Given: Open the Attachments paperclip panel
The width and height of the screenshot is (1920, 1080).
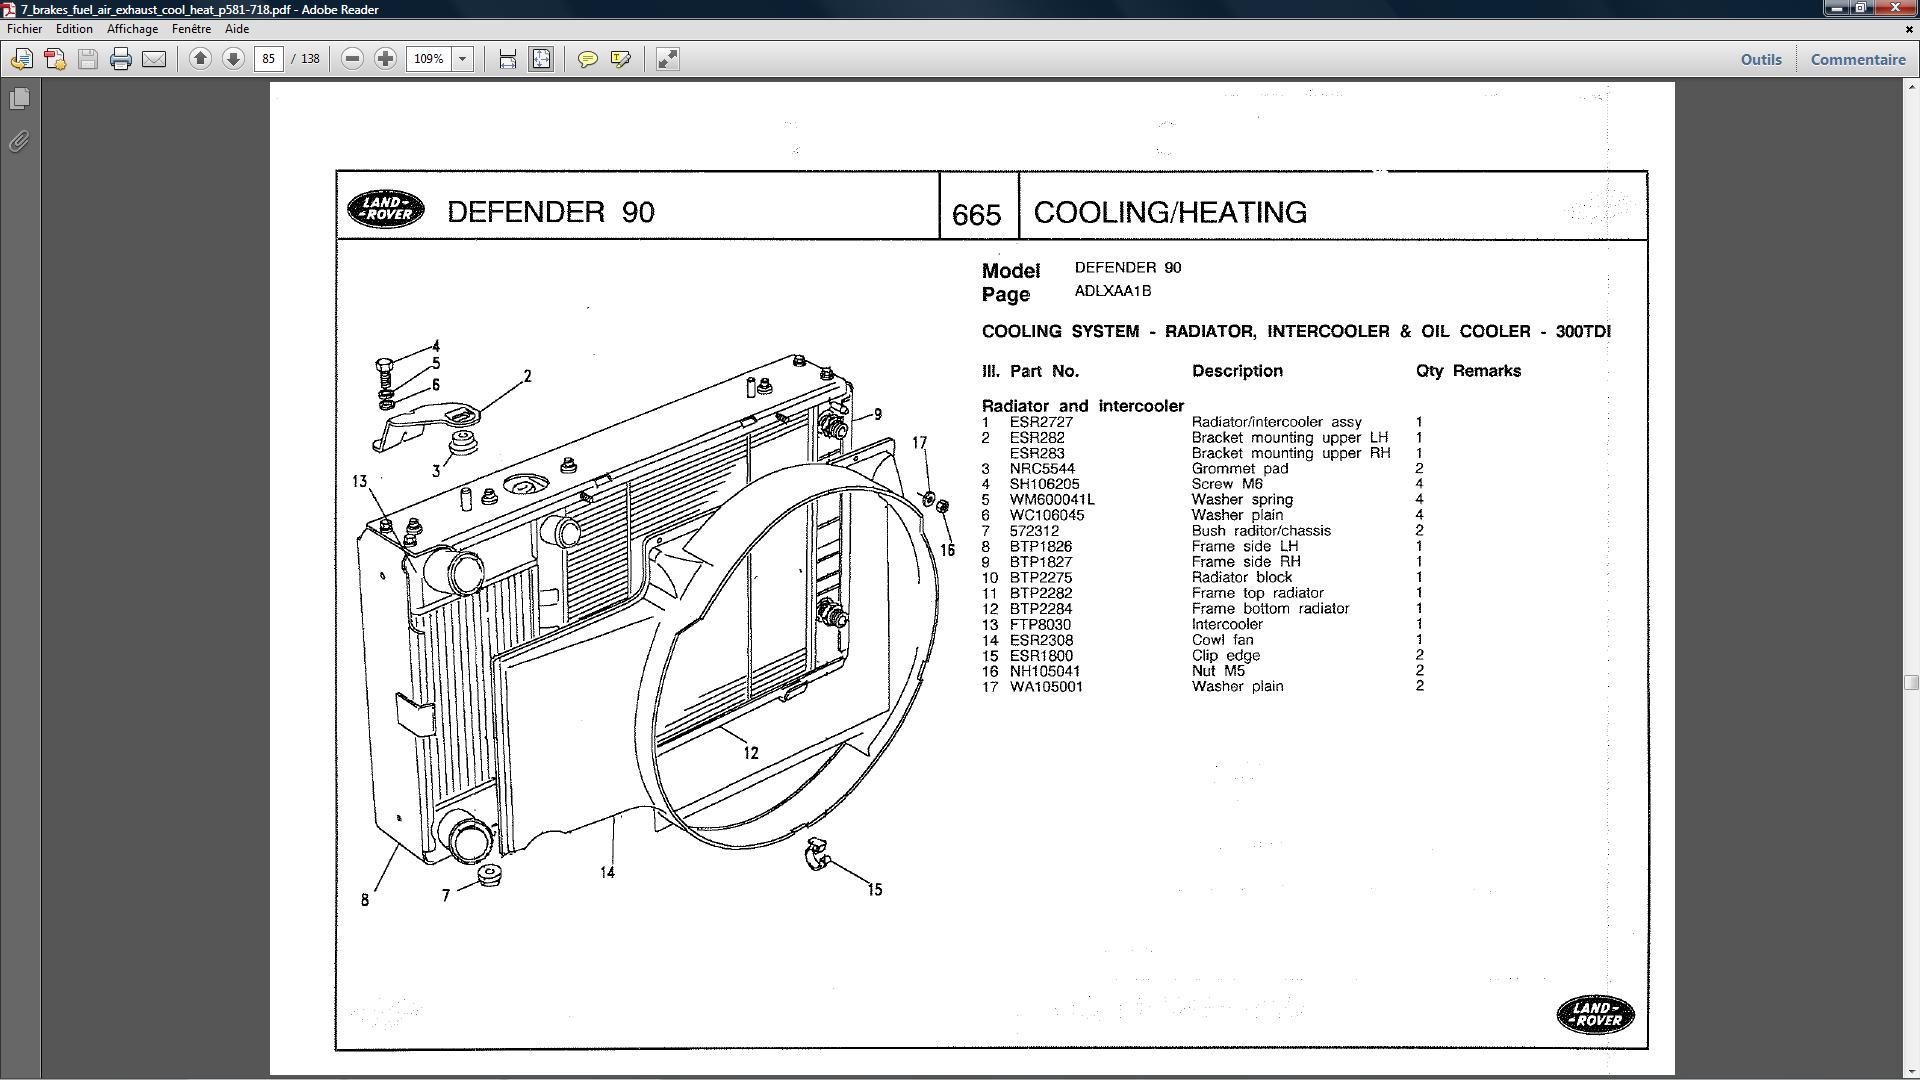Looking at the screenshot, I should point(19,141).
